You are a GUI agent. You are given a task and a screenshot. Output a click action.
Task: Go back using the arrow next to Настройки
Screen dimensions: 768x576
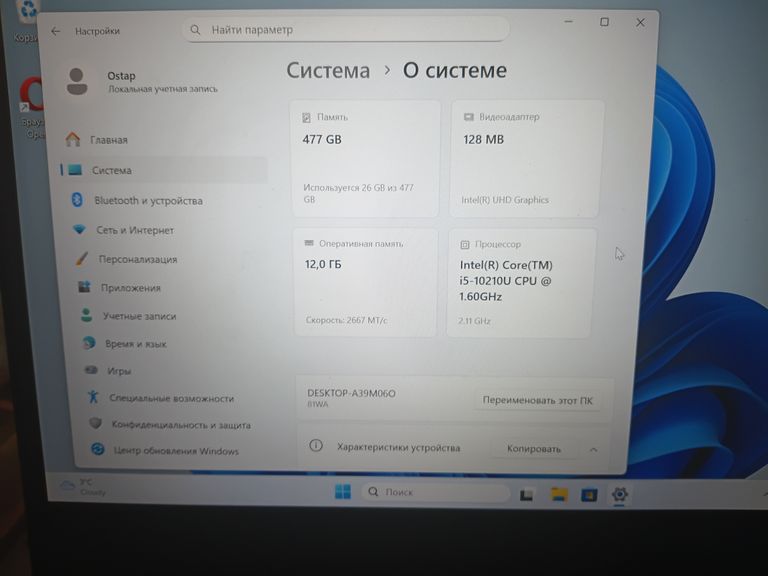(55, 31)
